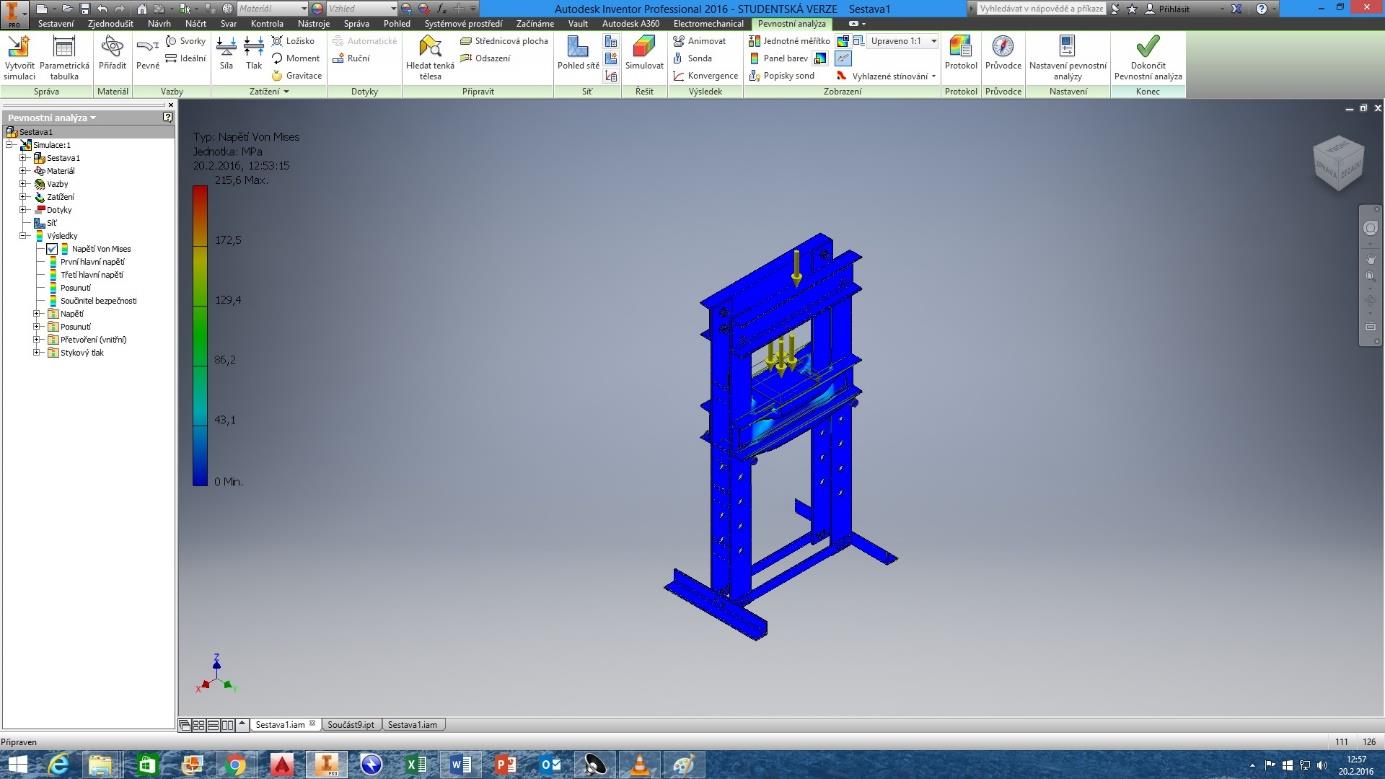Screen dimensions: 1385x779
Task: Open the Vzhled combo box in toolbar
Action: pyautogui.click(x=361, y=8)
